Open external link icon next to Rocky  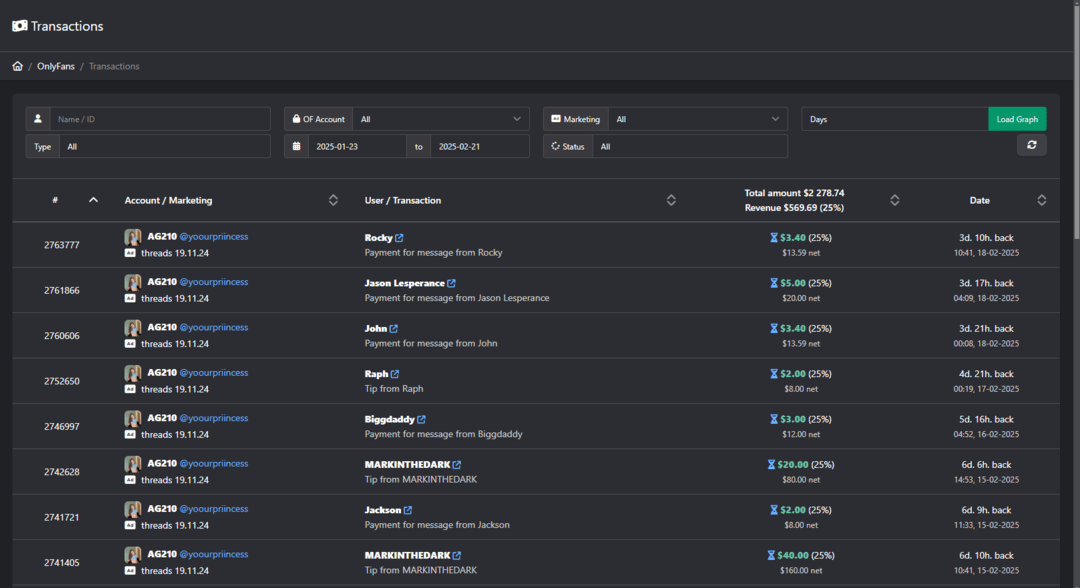point(399,238)
